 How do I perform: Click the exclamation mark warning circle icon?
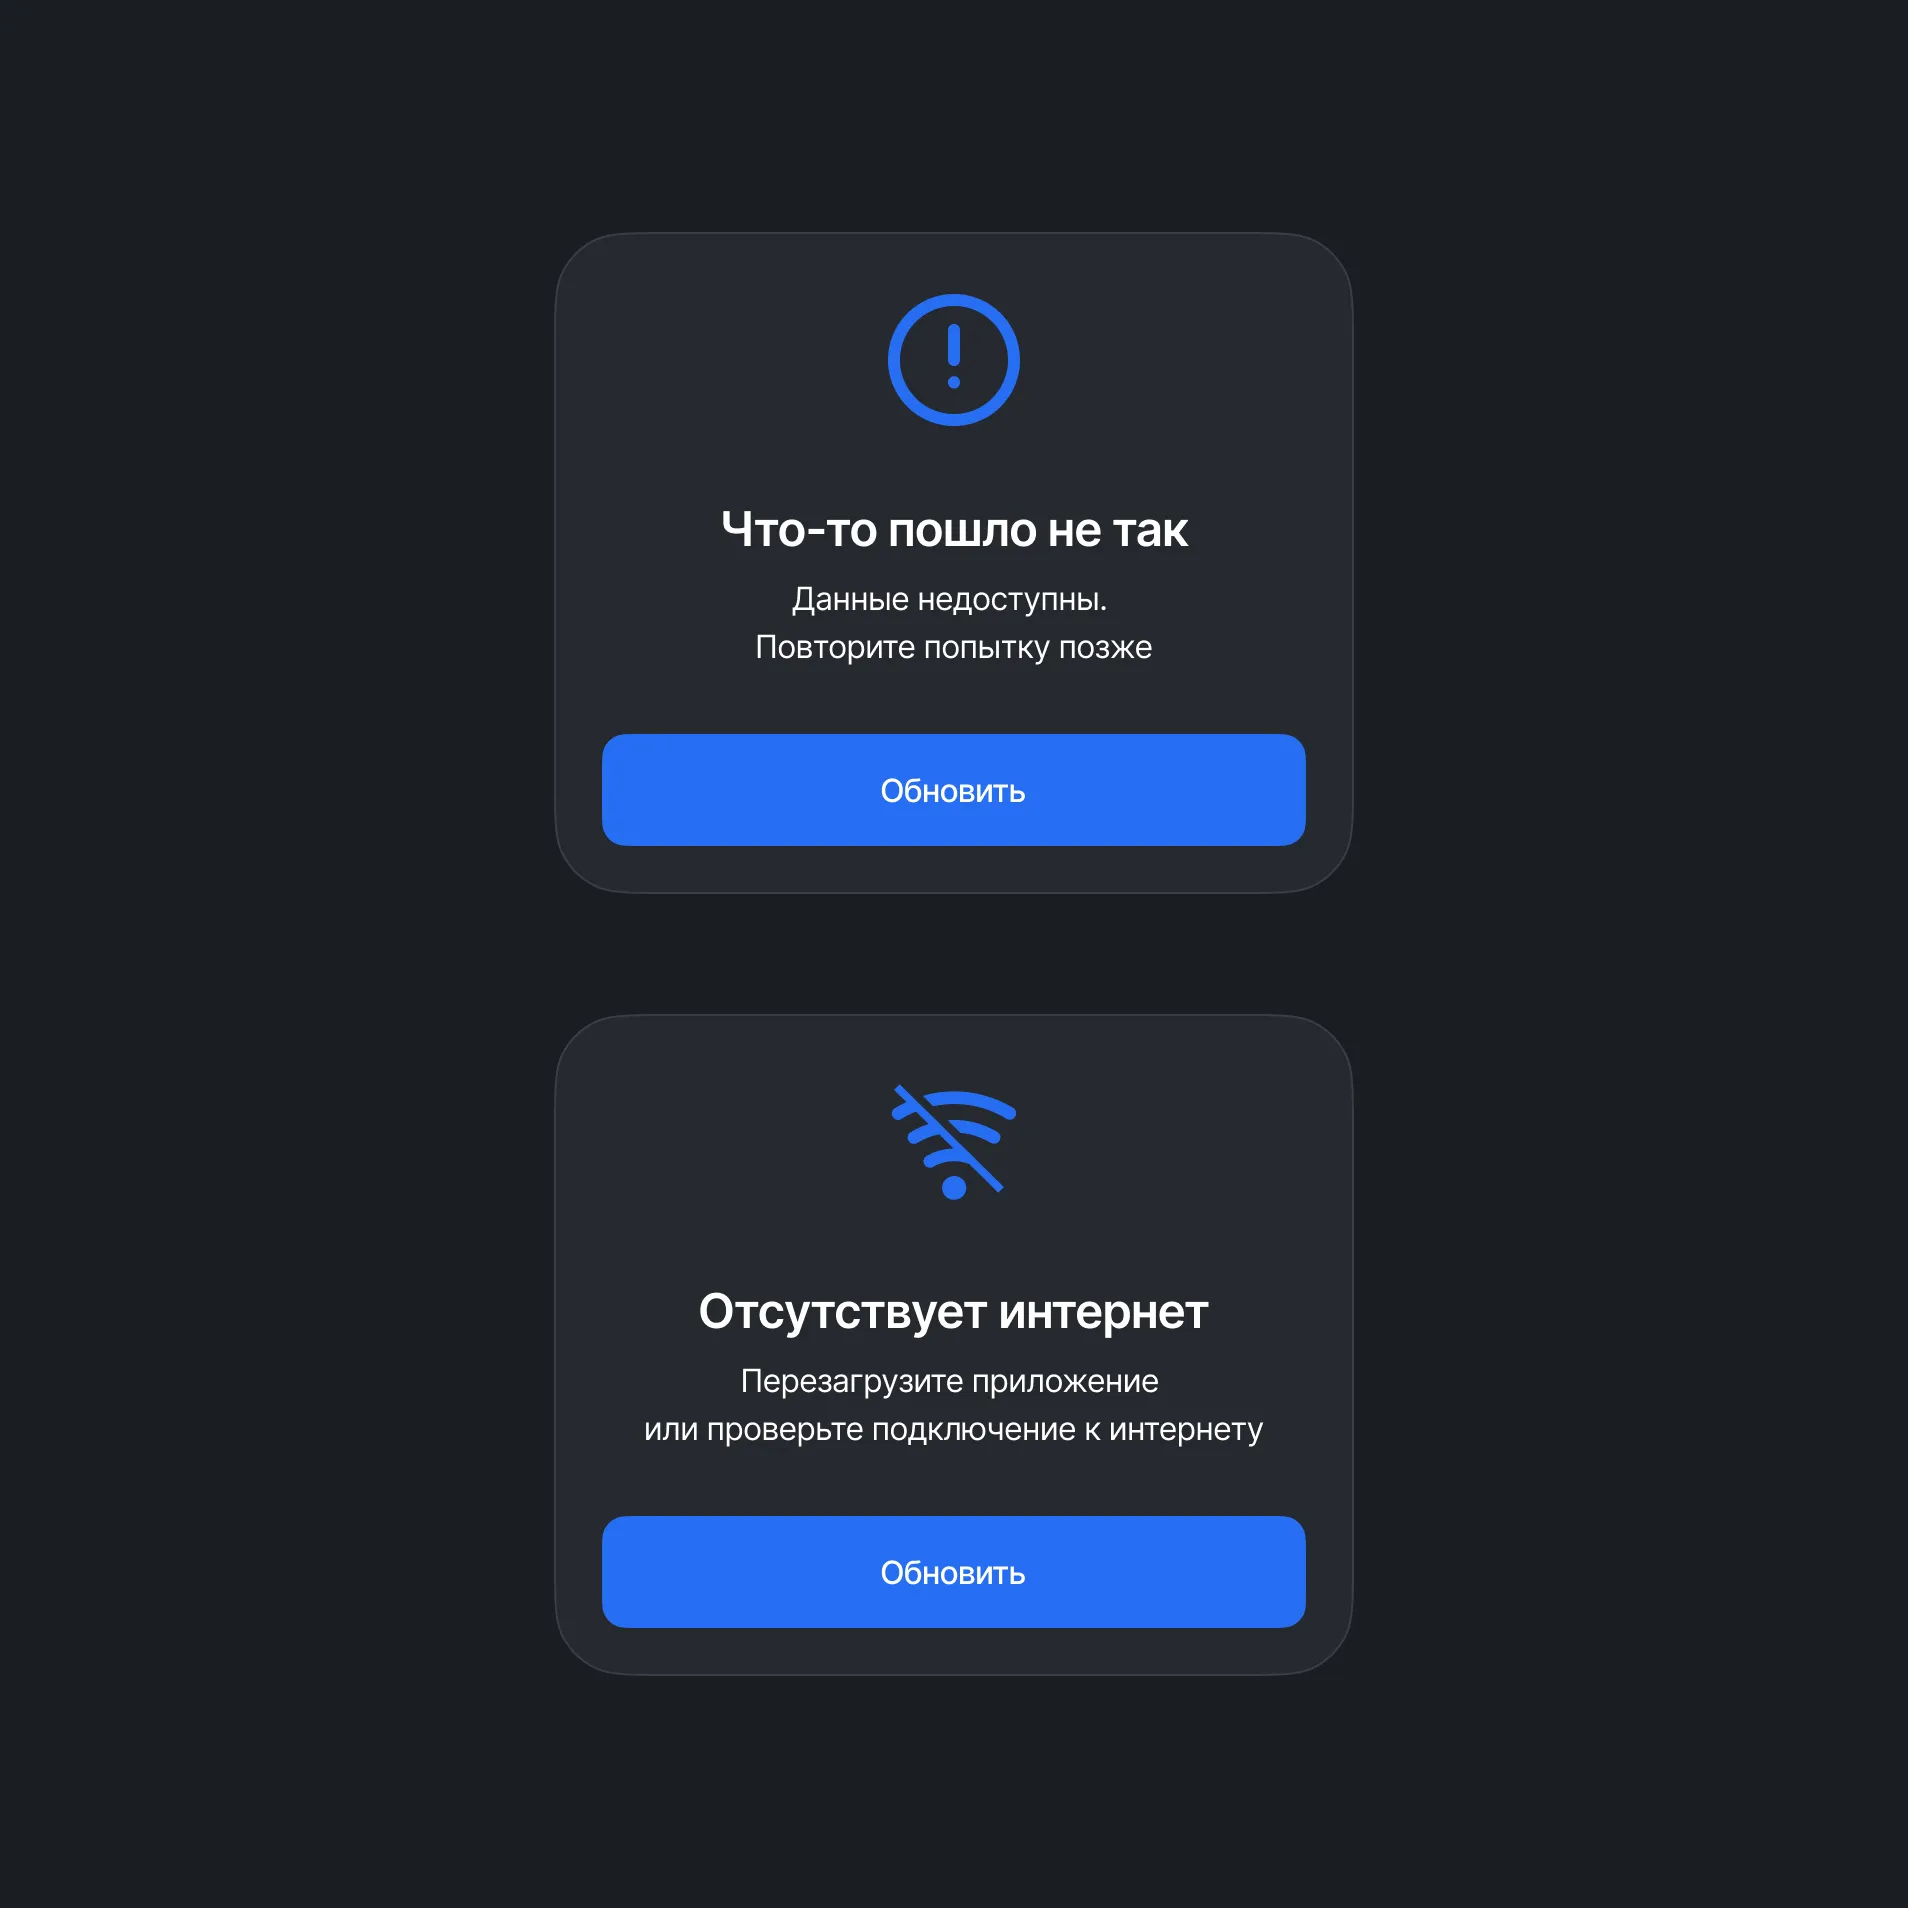pos(954,360)
